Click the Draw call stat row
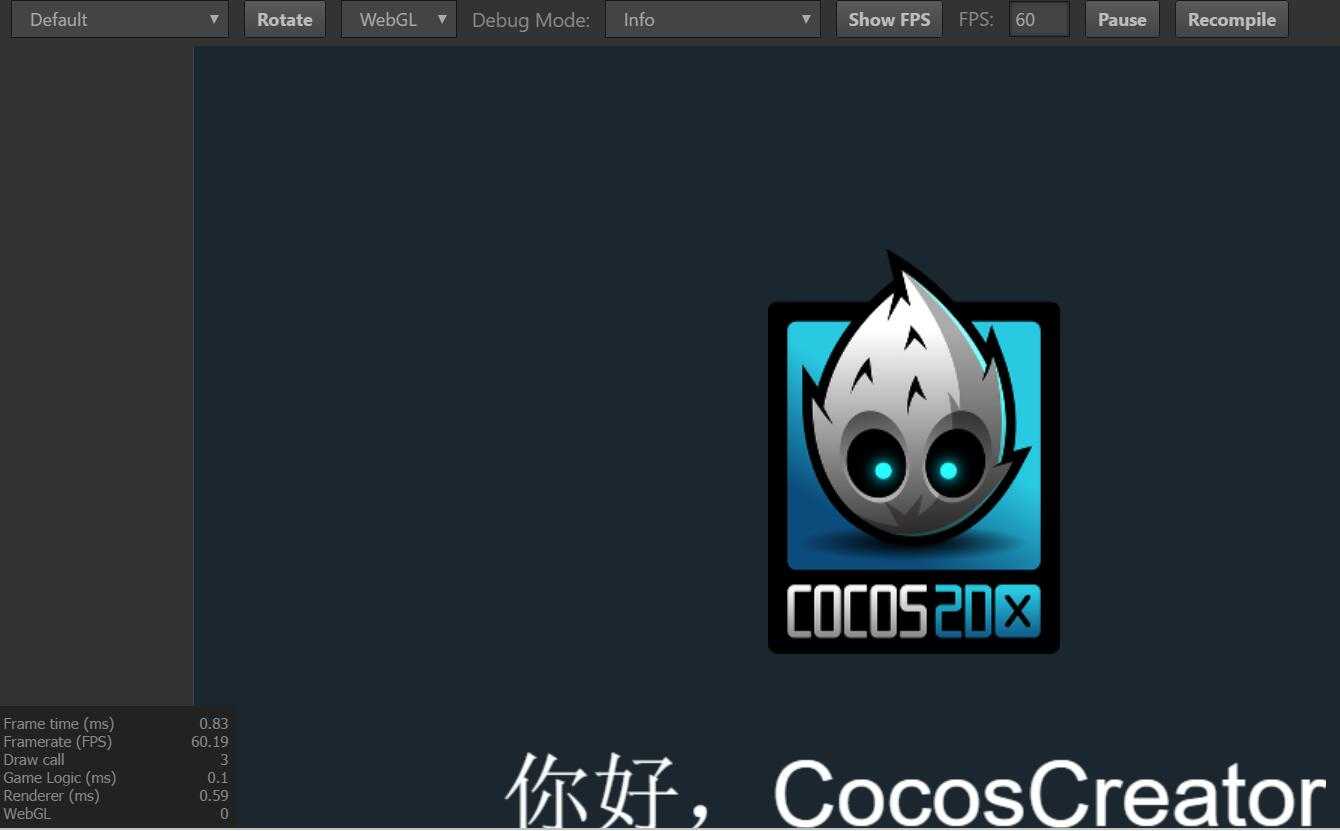 [x=116, y=759]
